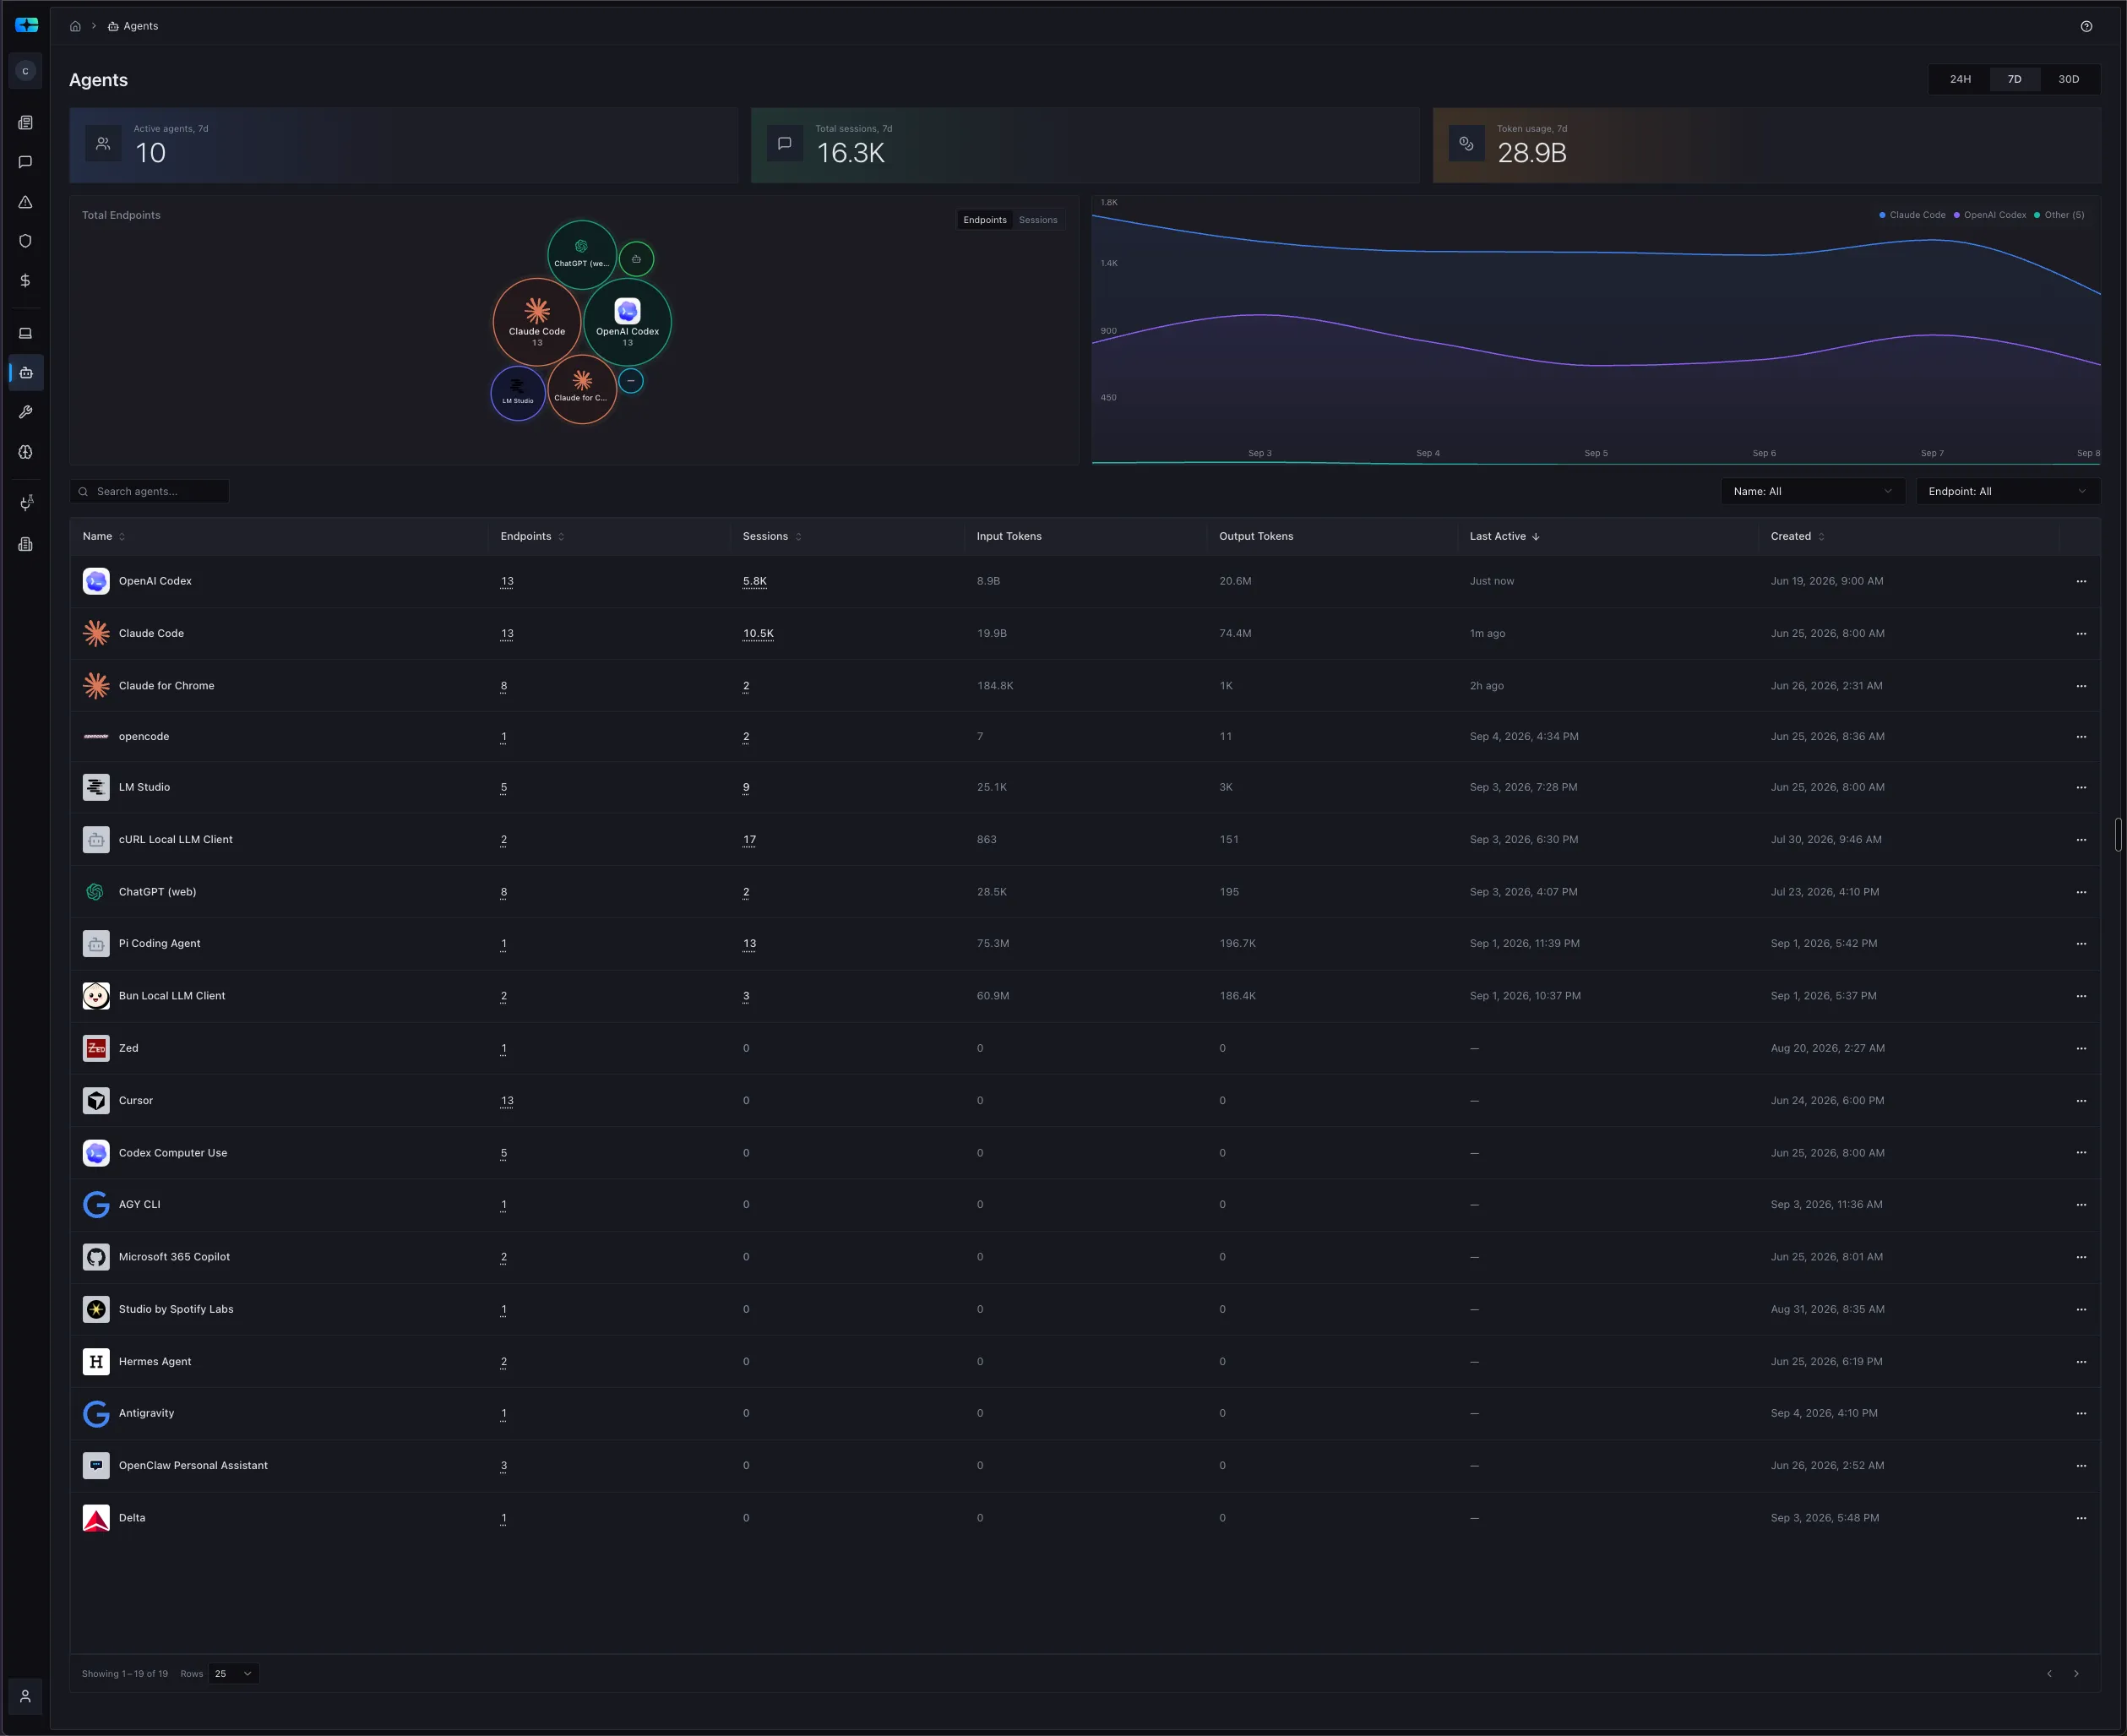Switch time range to 7D
The width and height of the screenshot is (2127, 1736).
(2014, 79)
